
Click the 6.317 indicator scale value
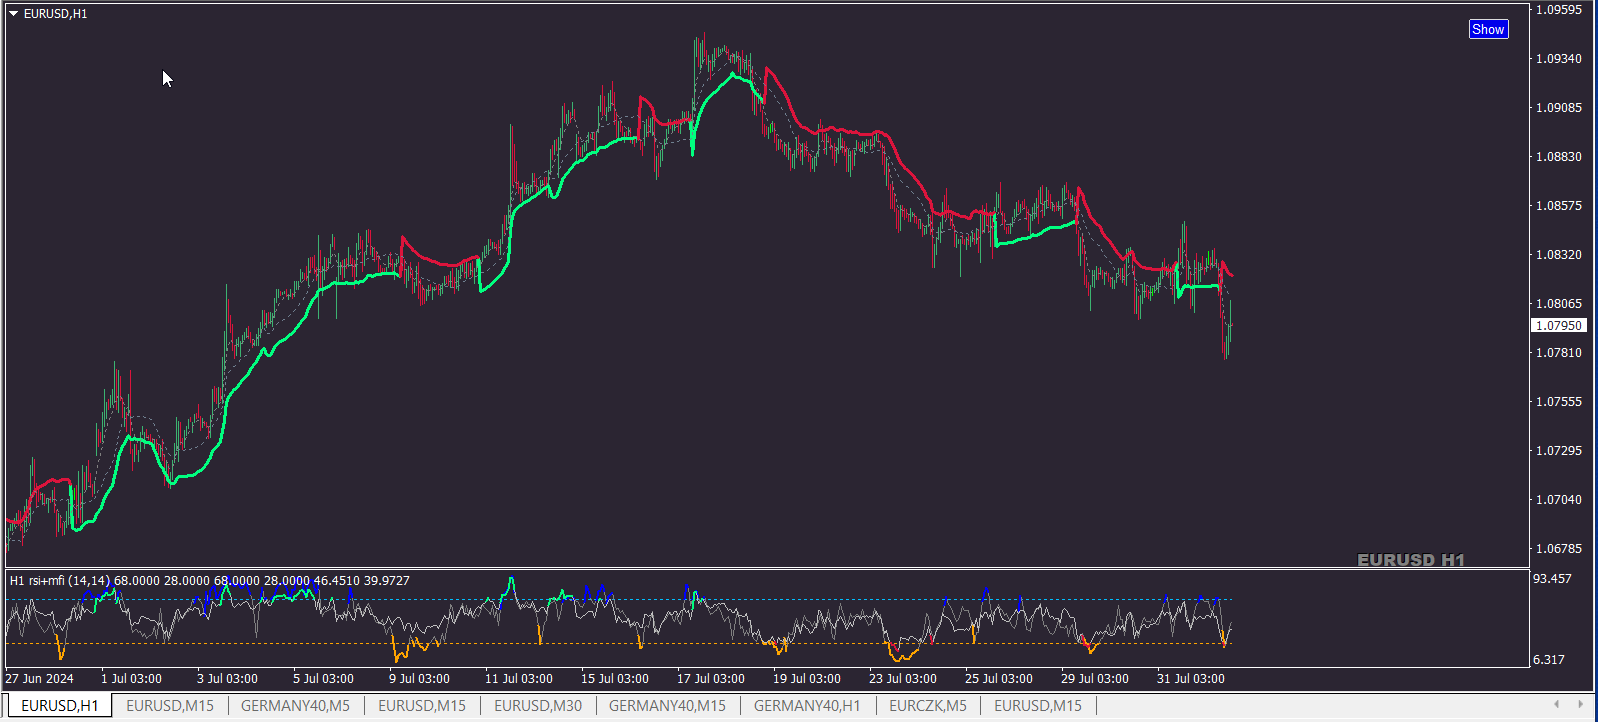[1549, 659]
